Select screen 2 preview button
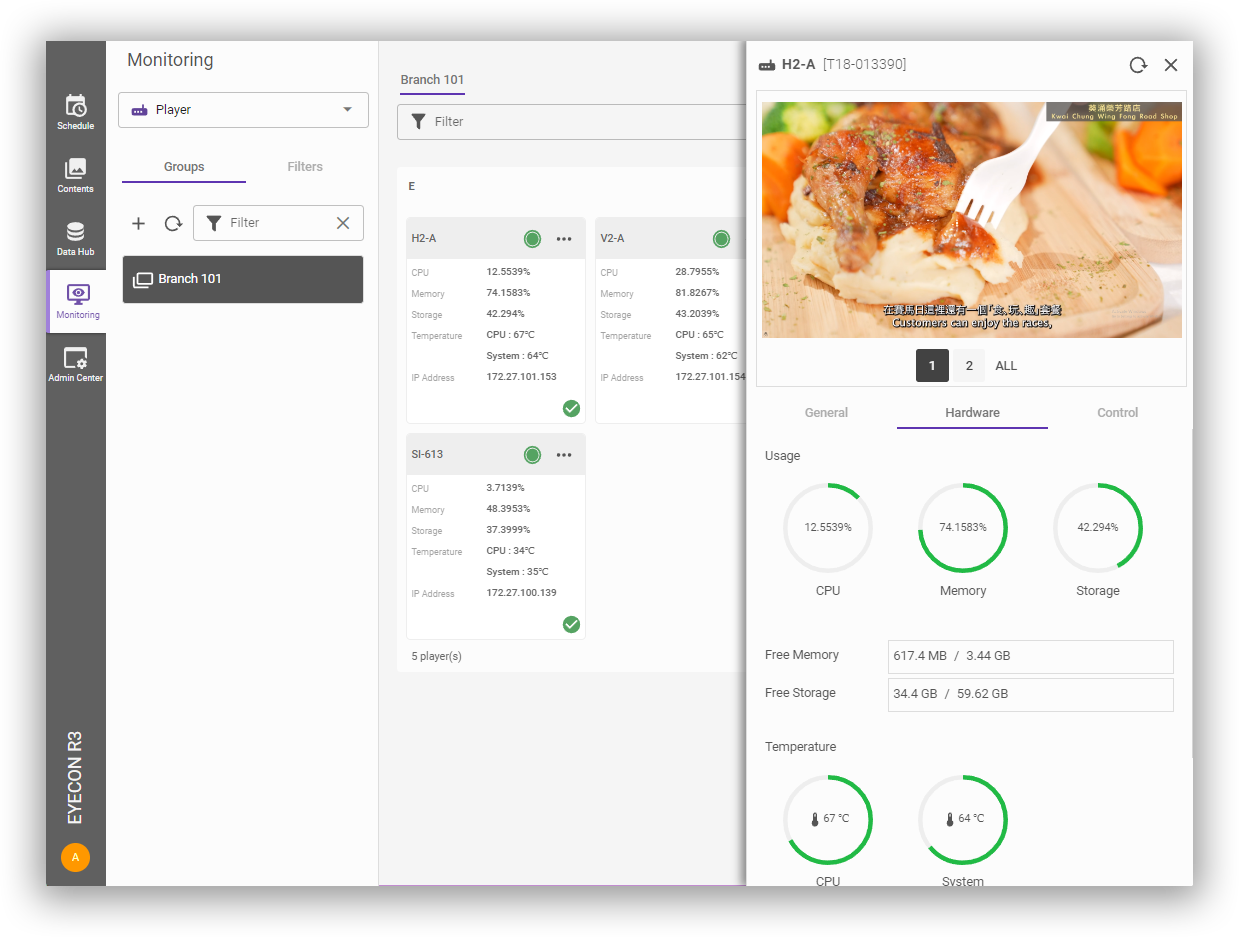The width and height of the screenshot is (1239, 937). click(968, 366)
